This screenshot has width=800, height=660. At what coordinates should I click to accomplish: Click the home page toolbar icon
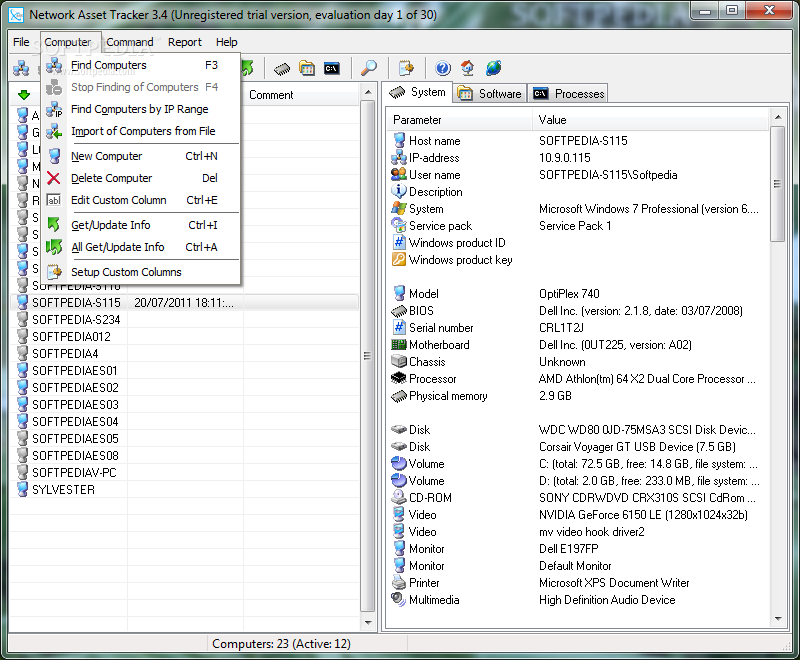click(x=467, y=68)
